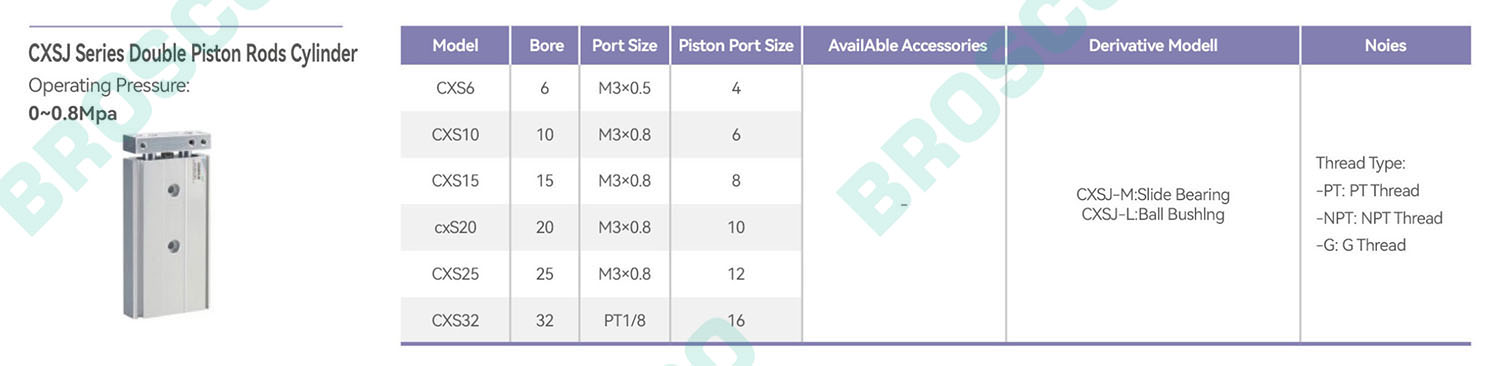Click the Derivative Modell column header
1500x366 pixels.
click(x=1153, y=45)
